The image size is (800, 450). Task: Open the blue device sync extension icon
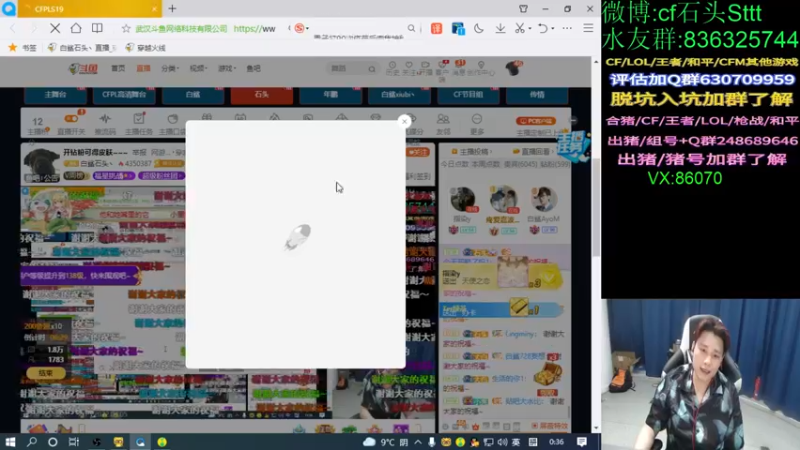coord(458,29)
